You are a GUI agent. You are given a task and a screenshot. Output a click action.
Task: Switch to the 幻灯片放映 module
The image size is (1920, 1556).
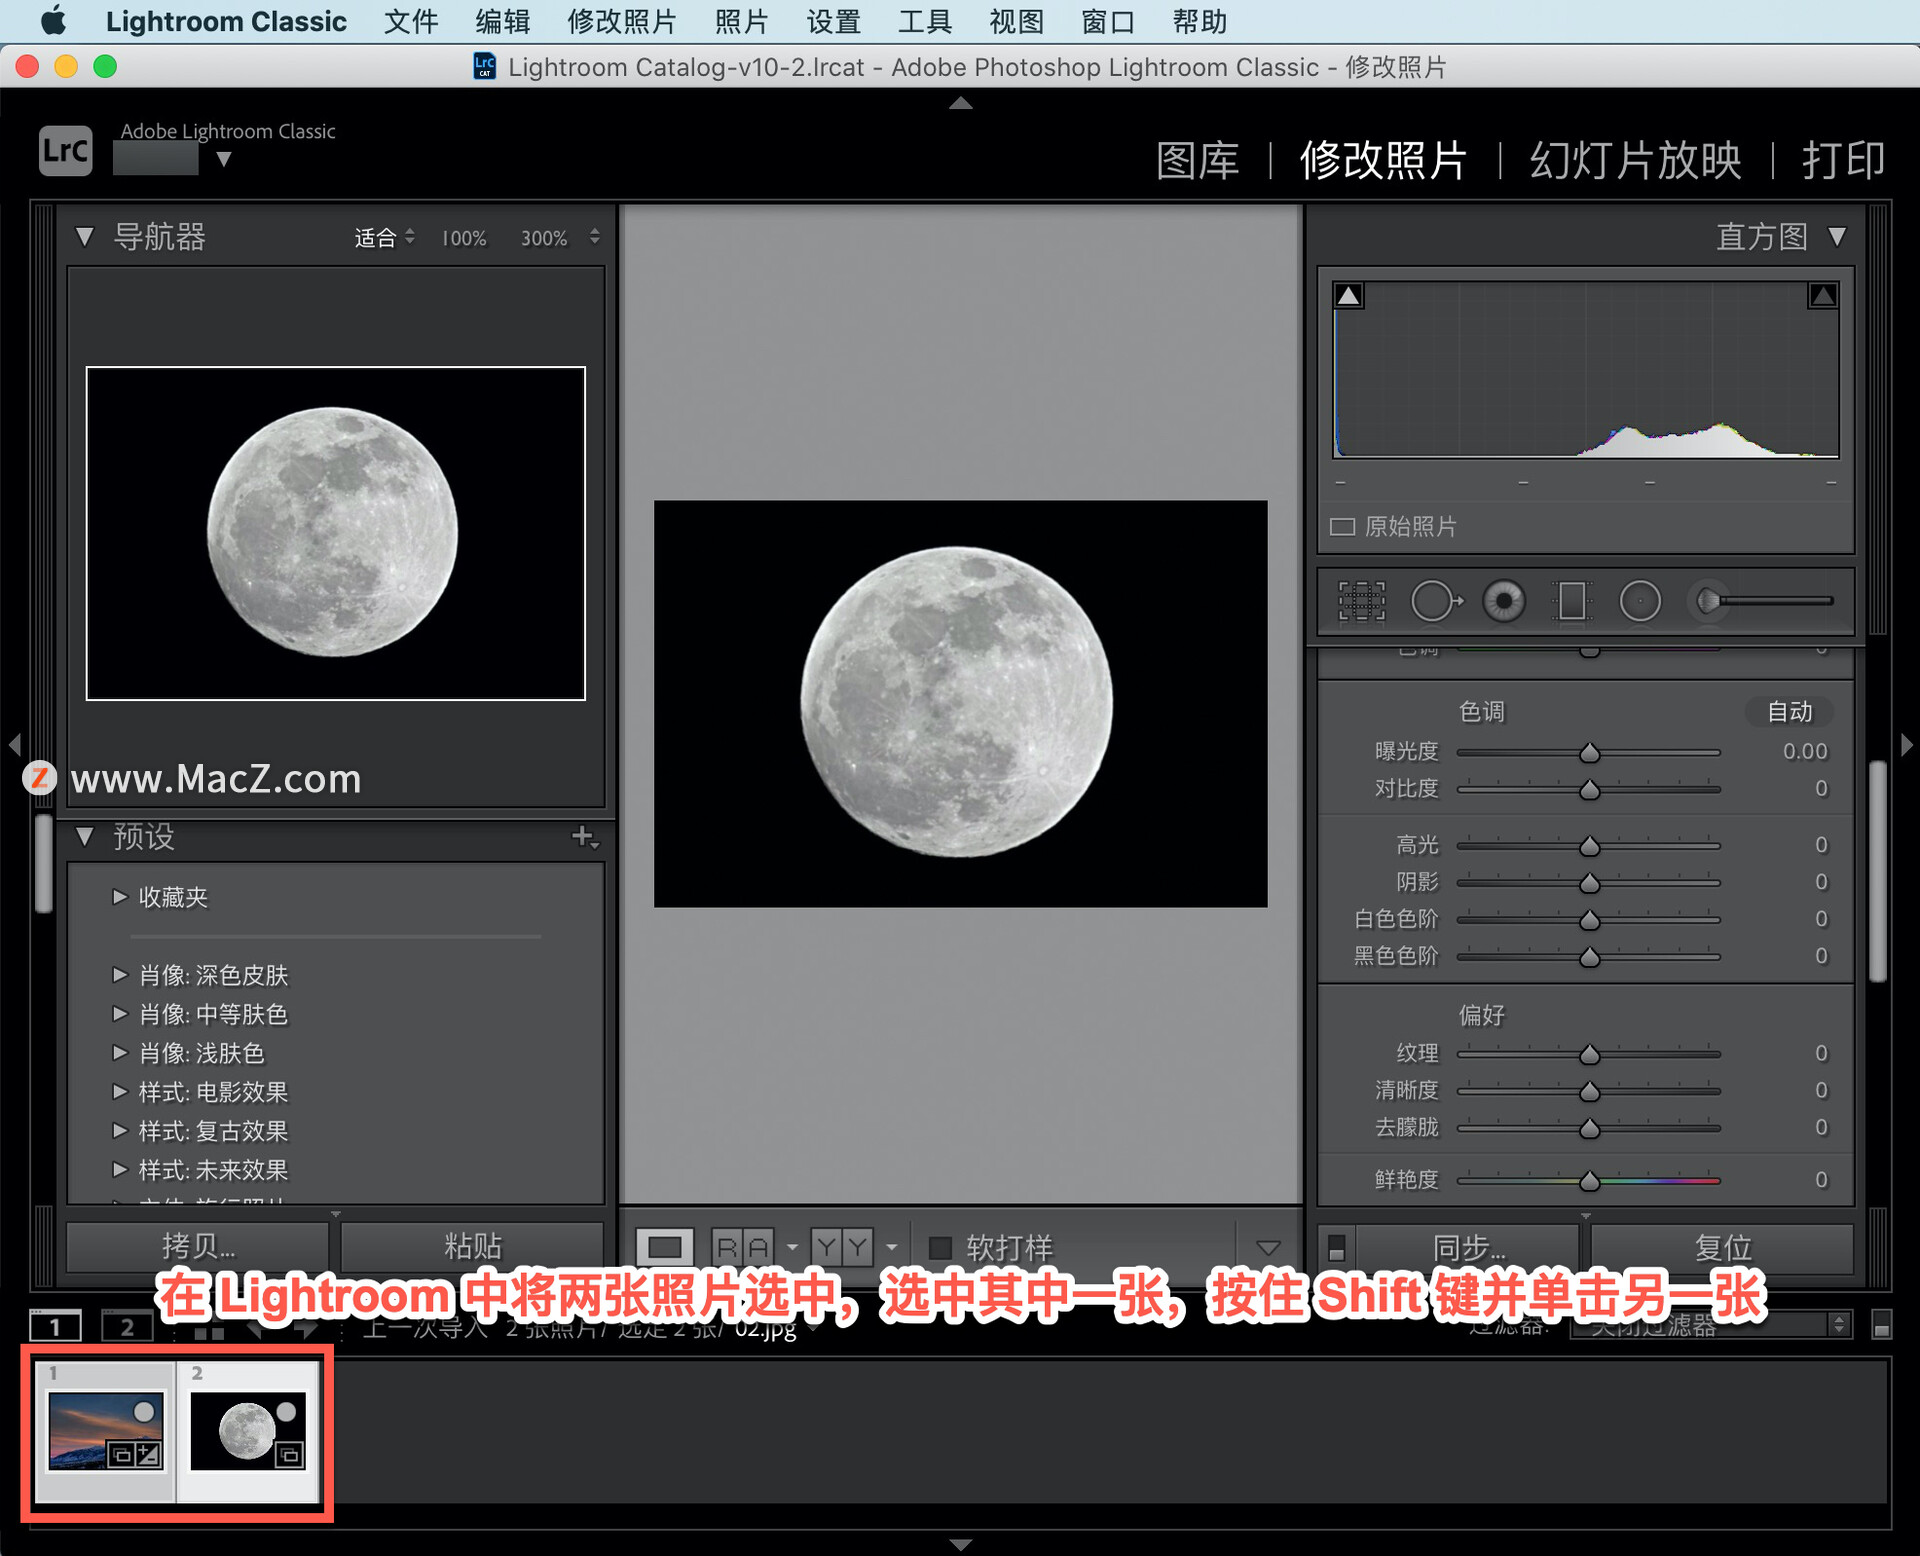1636,161
